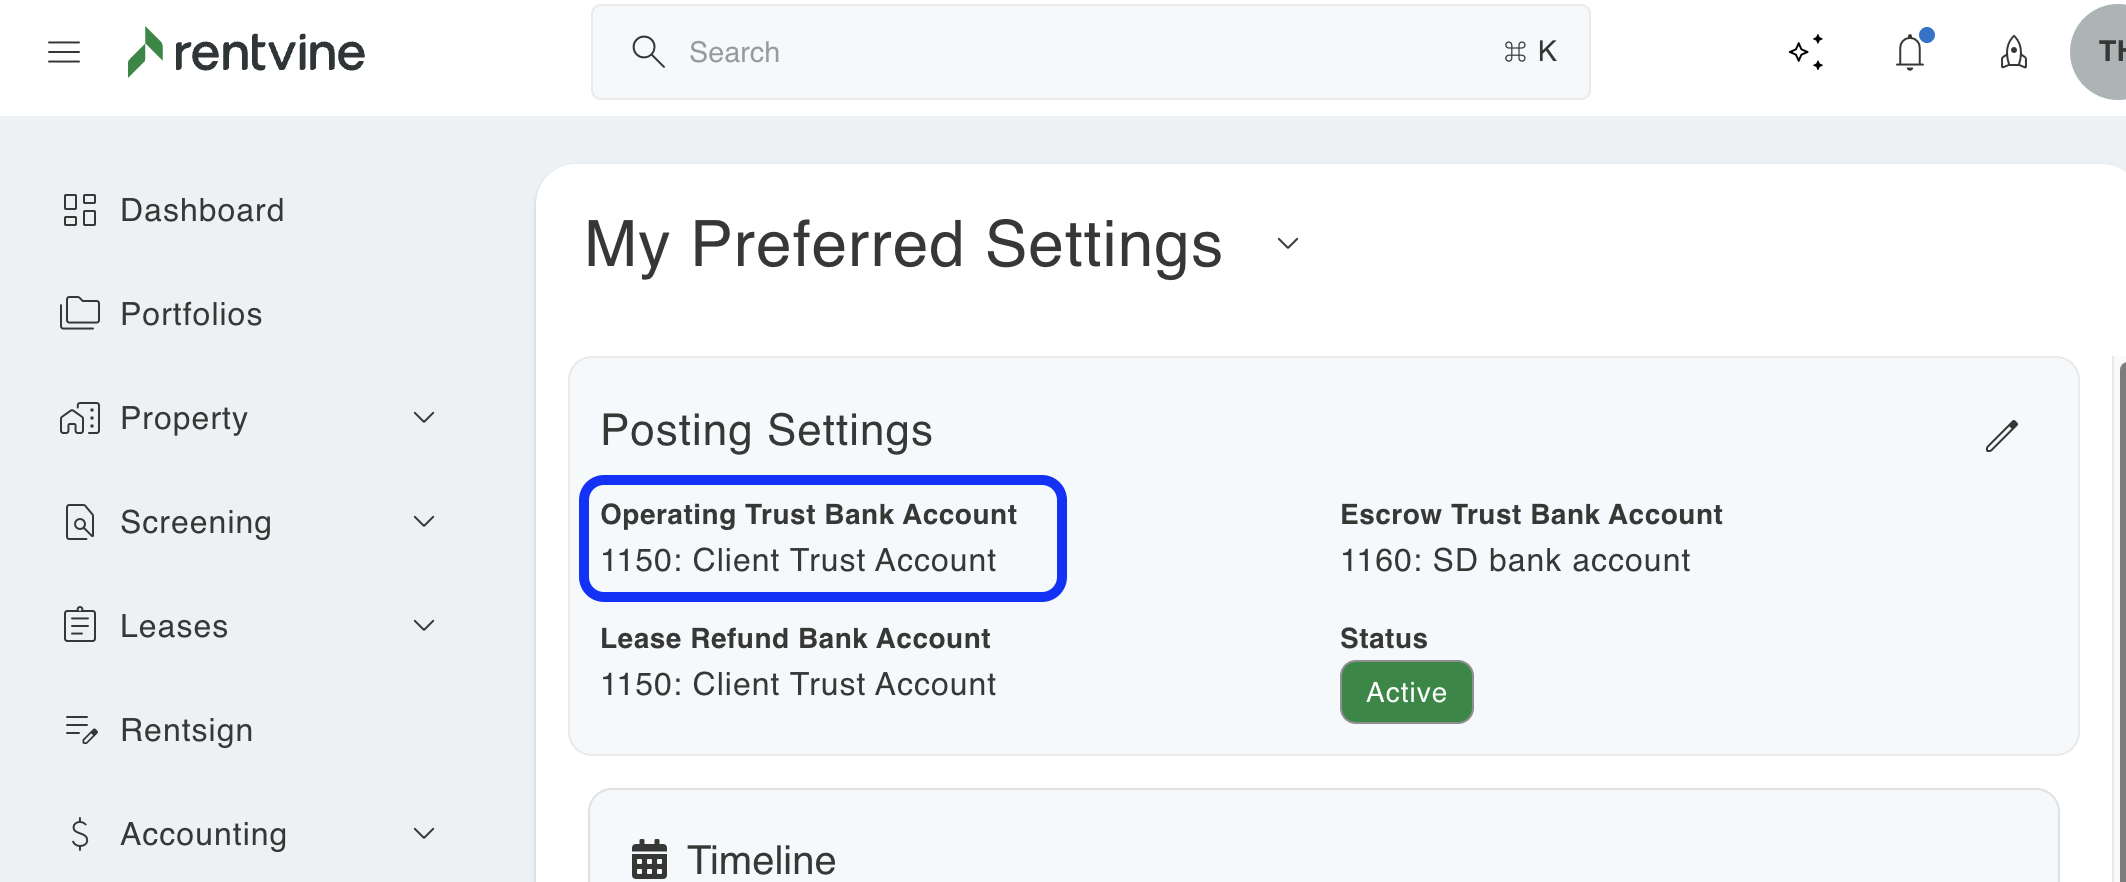The width and height of the screenshot is (2126, 882).
Task: Edit Posting Settings with pencil icon
Action: click(x=2001, y=436)
